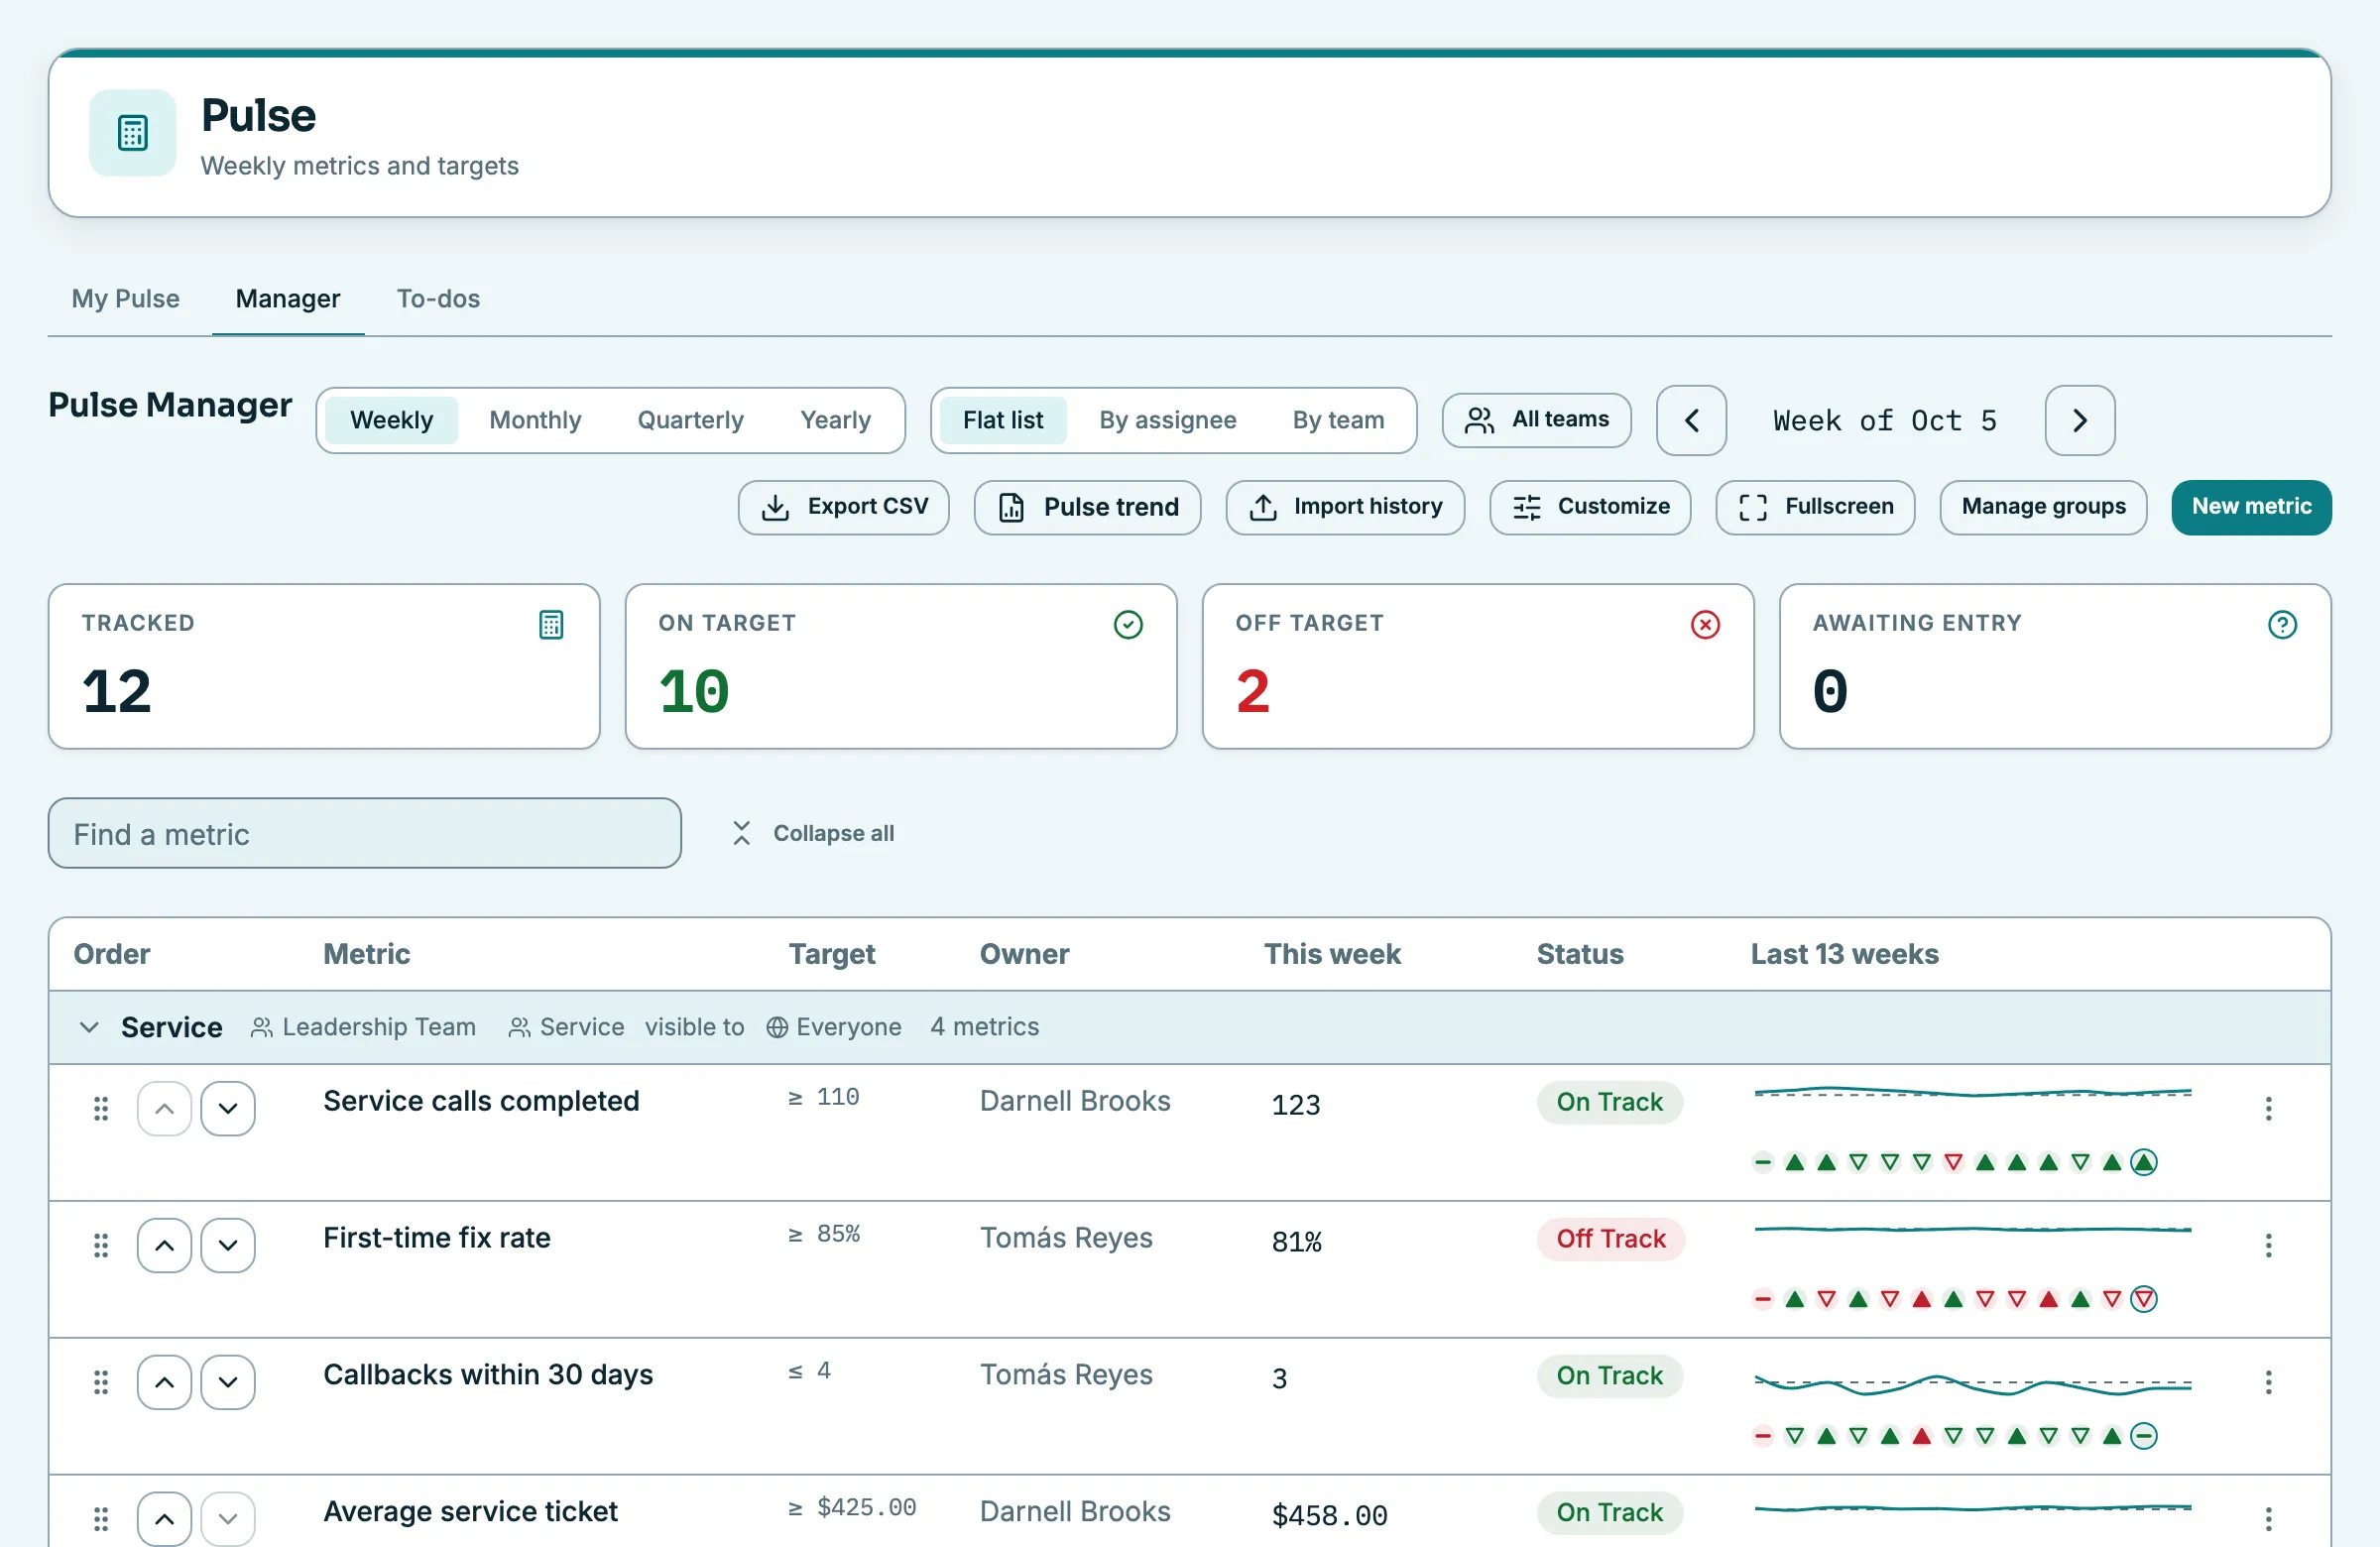Click Export CSV button
This screenshot has width=2380, height=1547.
[x=843, y=507]
